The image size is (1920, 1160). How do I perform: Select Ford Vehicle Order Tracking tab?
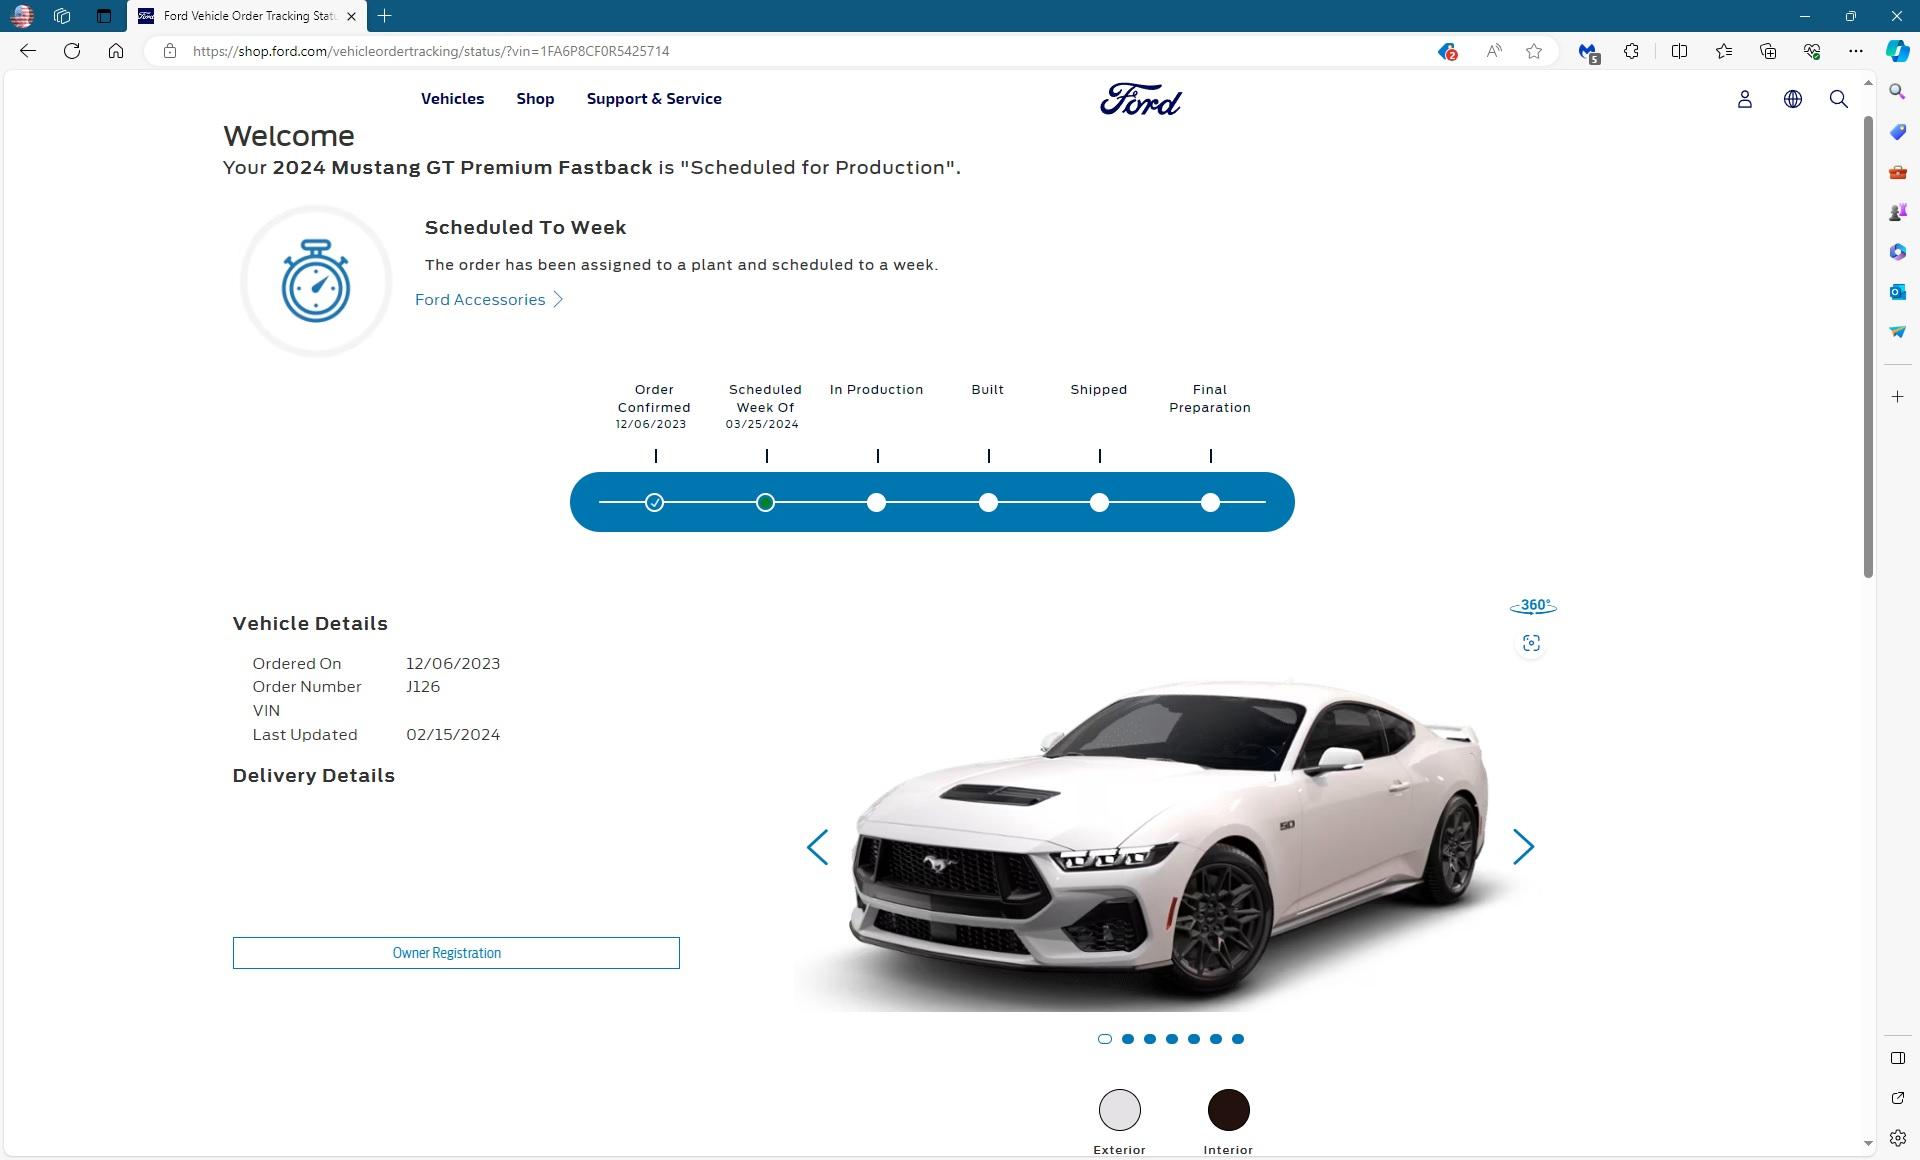247,16
